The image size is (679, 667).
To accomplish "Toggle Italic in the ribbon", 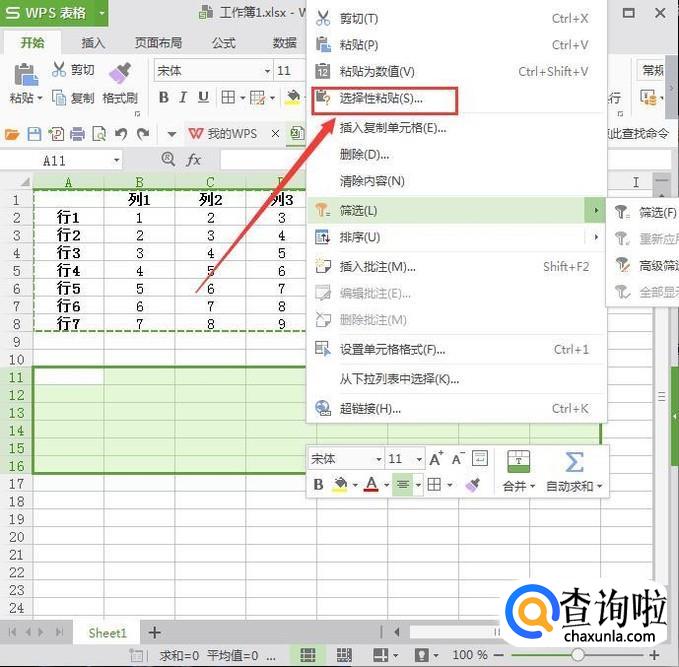I will tap(183, 97).
